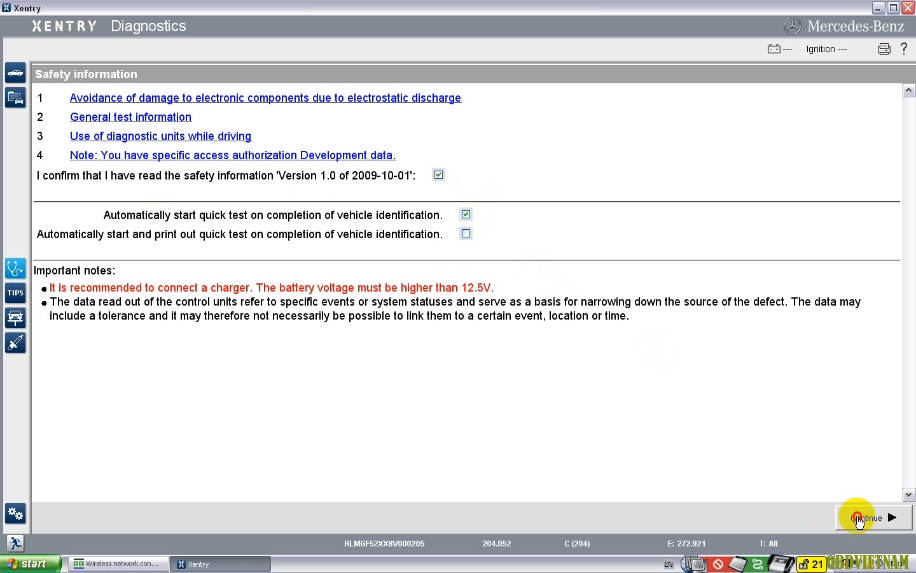Screen dimensions: 916x573
Task: Click the printer icon in header
Action: point(884,49)
